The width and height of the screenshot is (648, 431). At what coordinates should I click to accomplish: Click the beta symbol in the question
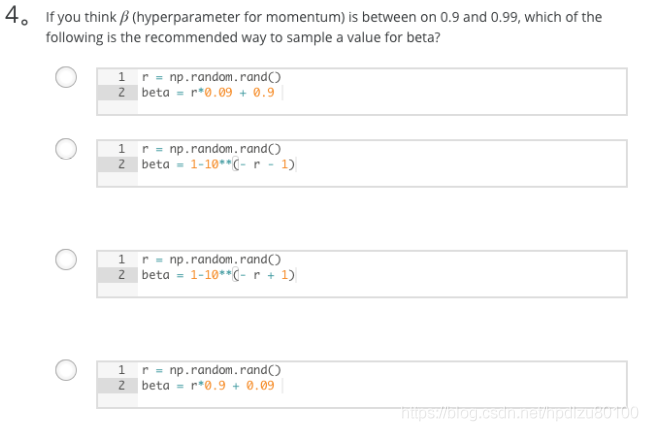coord(124,17)
